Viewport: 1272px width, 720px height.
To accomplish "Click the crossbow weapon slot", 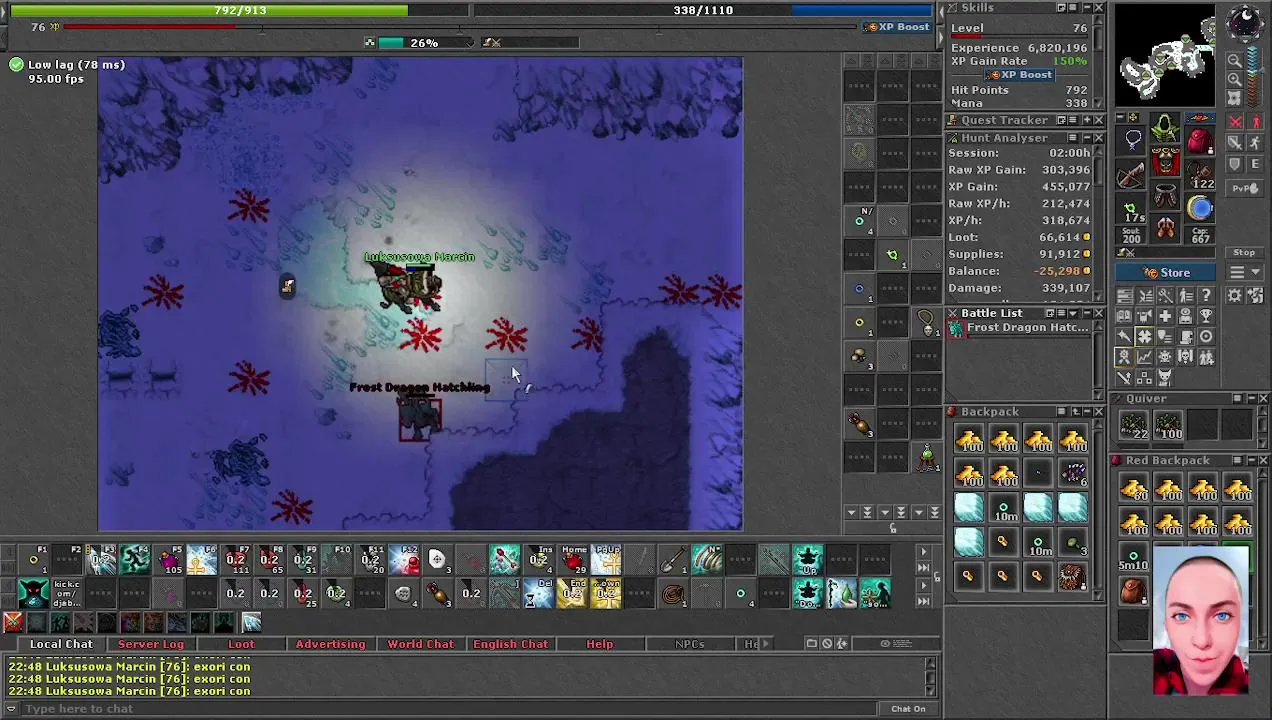I will 1130,176.
